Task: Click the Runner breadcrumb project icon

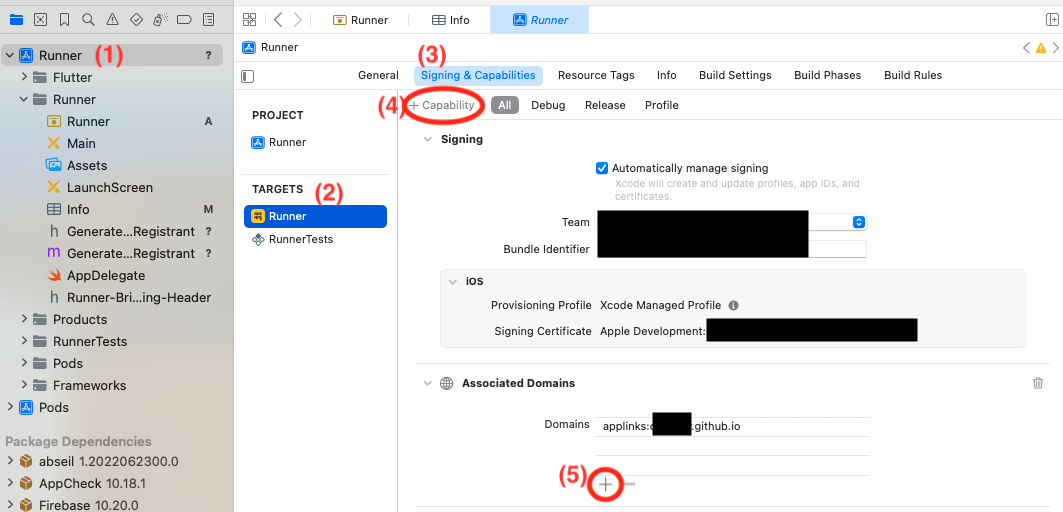Action: [x=249, y=47]
